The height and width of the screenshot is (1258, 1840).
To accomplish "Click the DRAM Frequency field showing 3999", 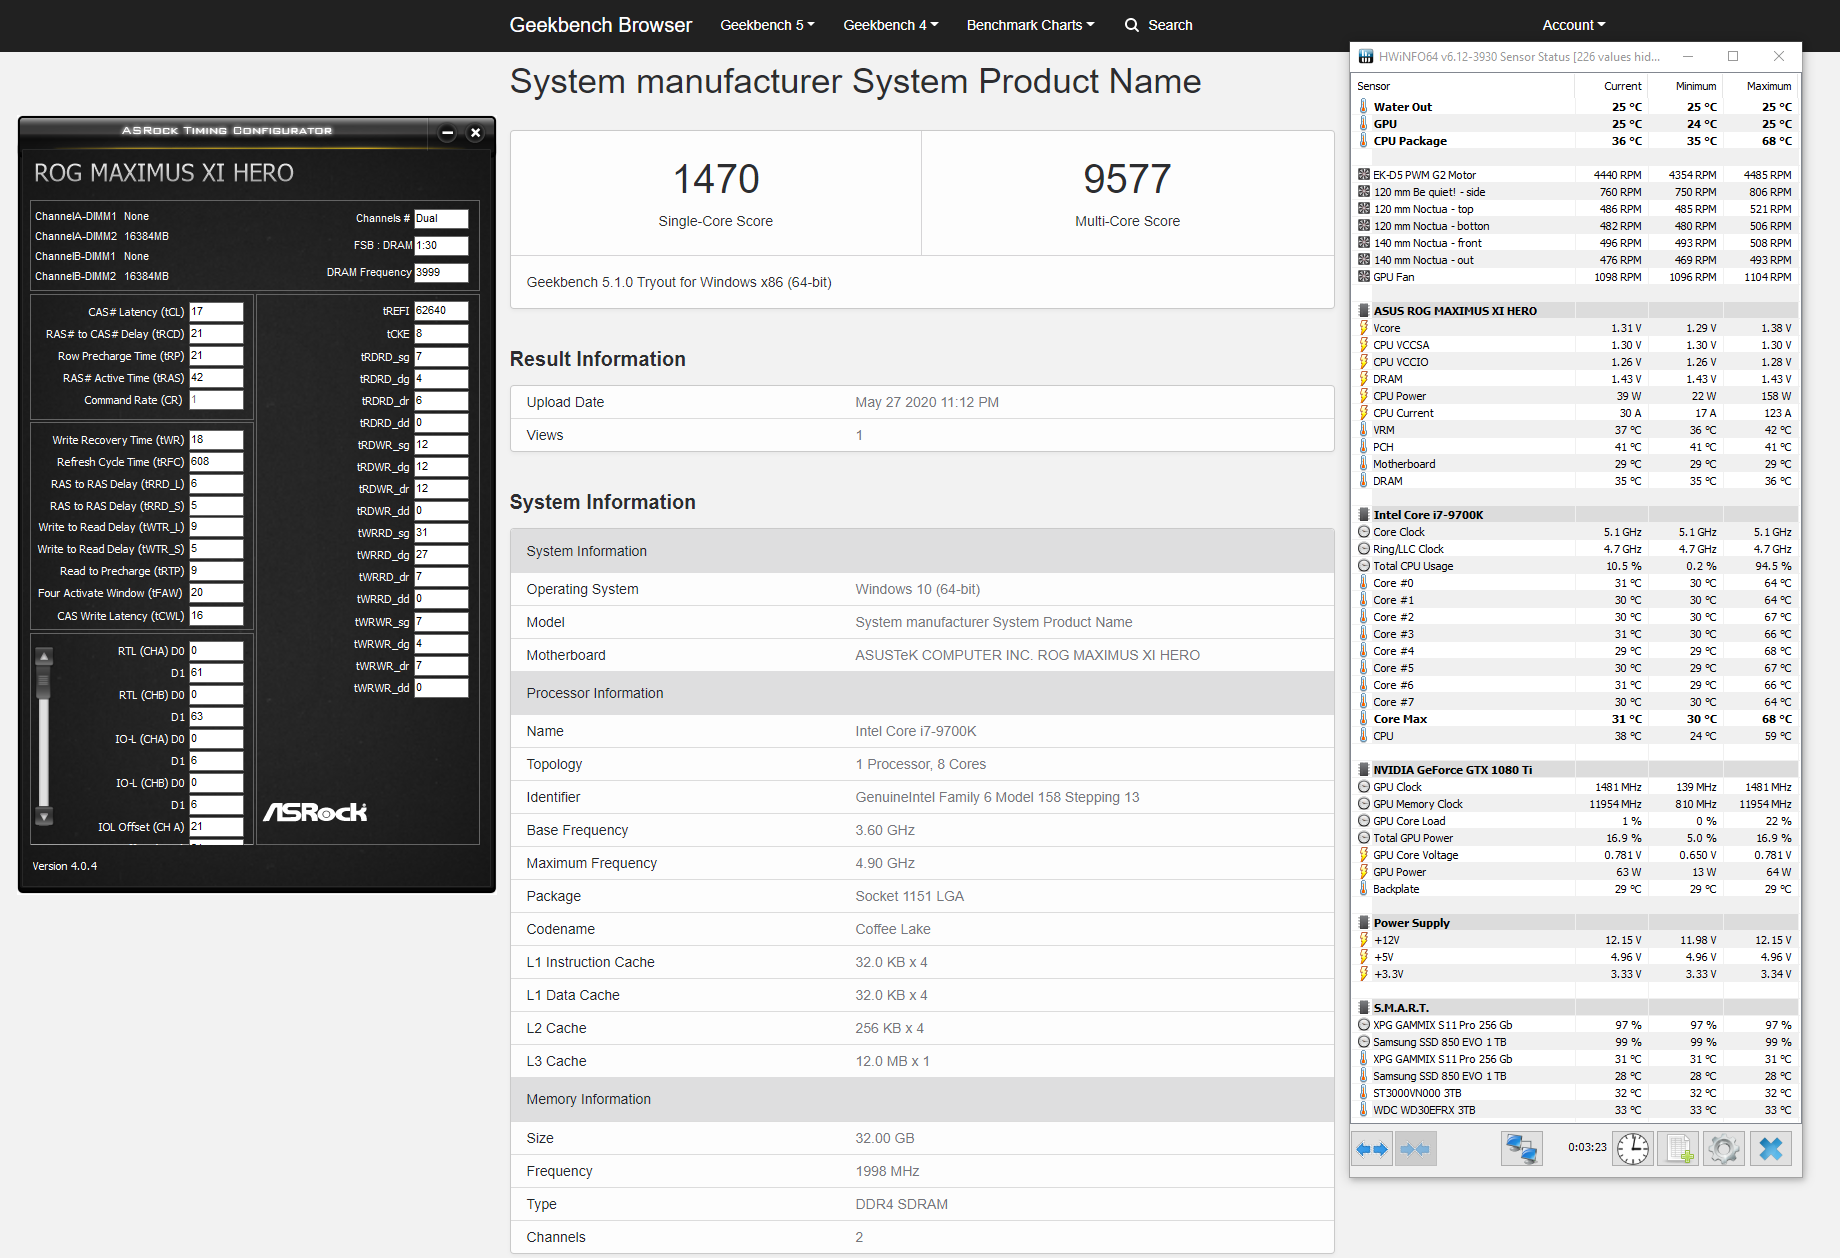I will (x=441, y=272).
